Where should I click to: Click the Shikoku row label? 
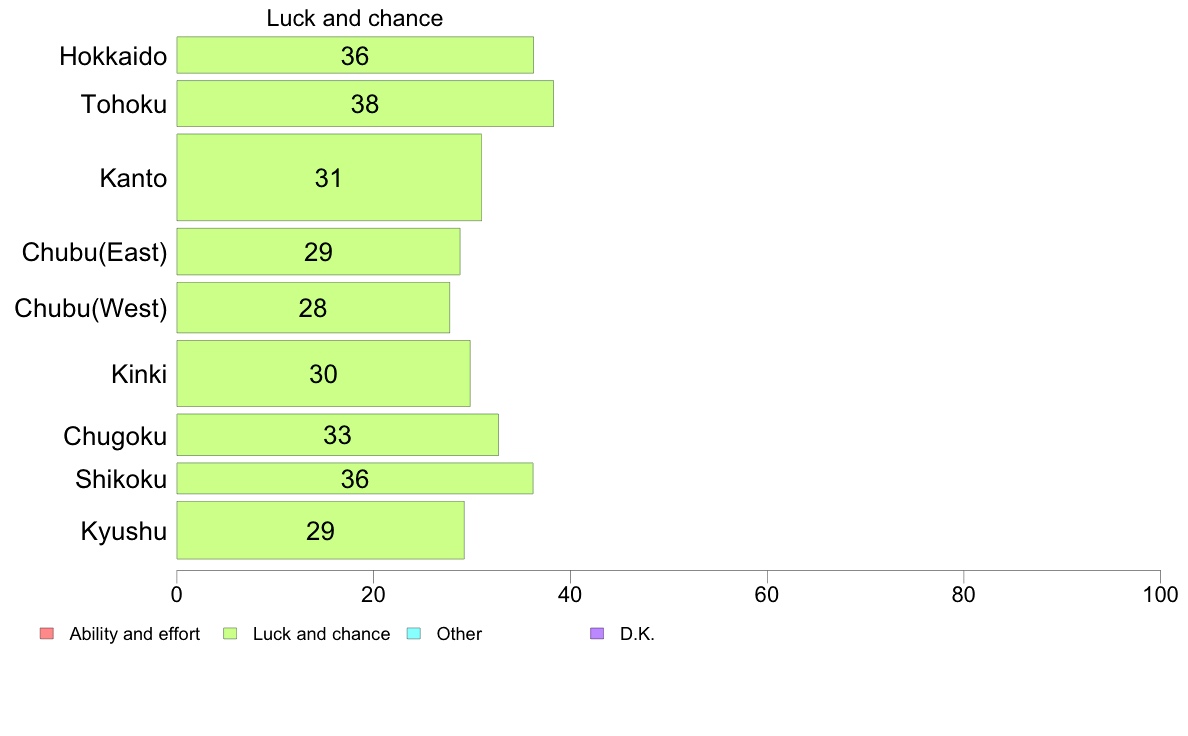point(121,479)
